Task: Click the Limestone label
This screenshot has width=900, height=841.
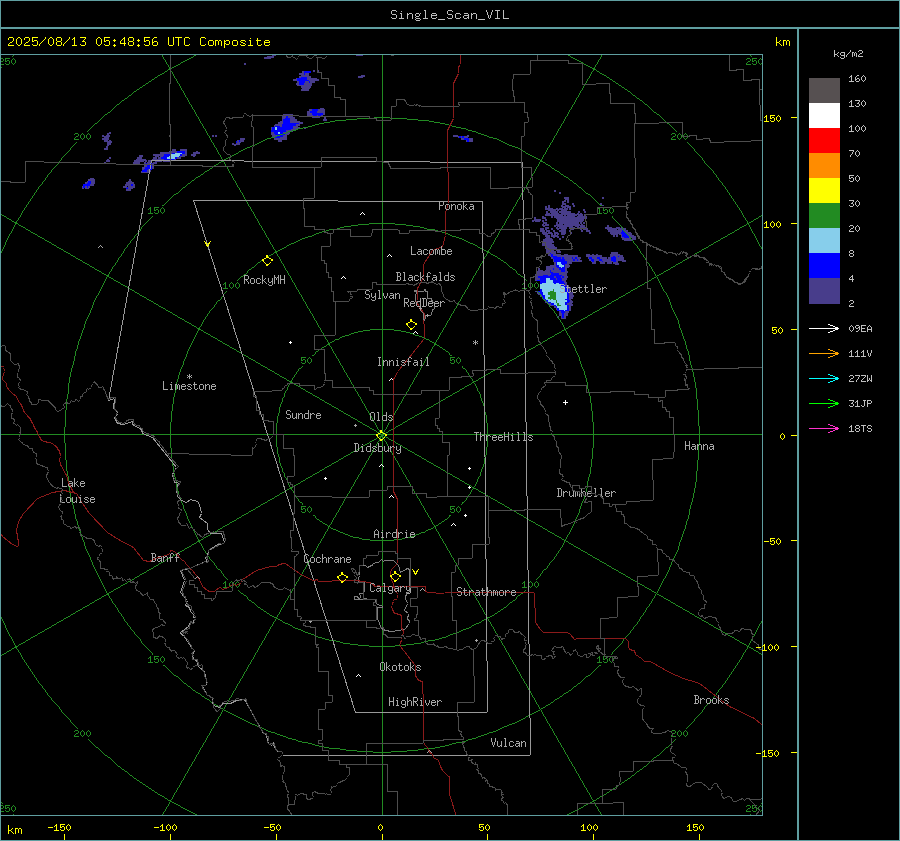Action: coord(189,386)
